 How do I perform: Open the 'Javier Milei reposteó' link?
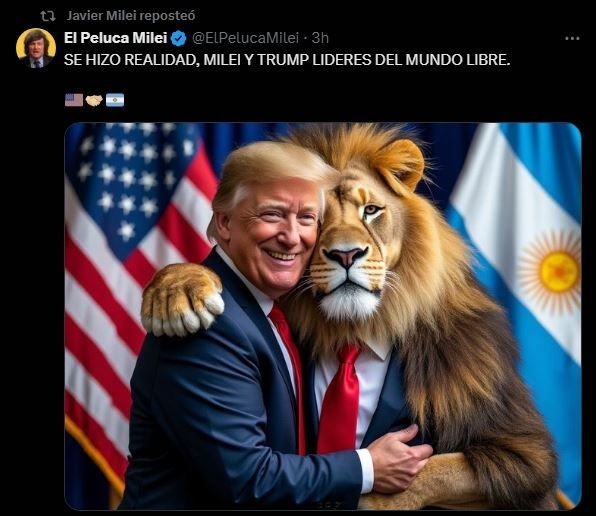pos(131,16)
